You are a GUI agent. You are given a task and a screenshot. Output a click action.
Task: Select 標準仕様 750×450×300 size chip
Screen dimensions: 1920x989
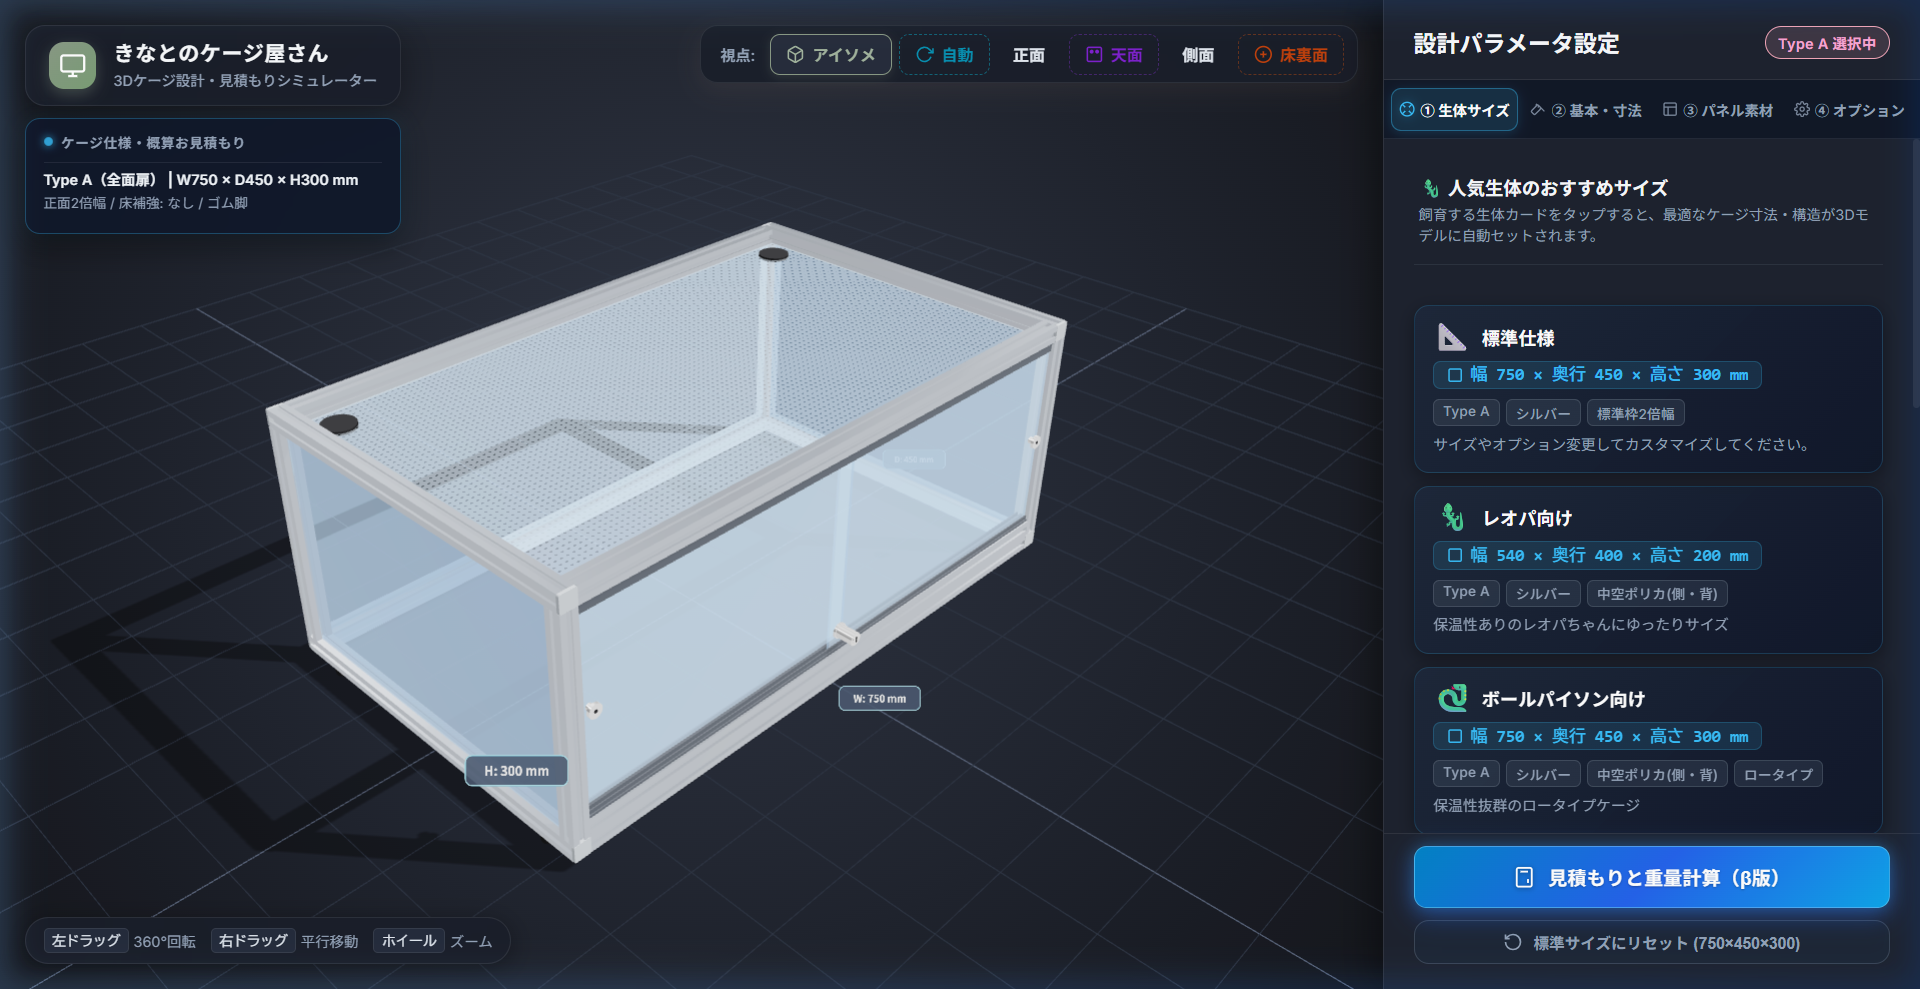[x=1597, y=375]
